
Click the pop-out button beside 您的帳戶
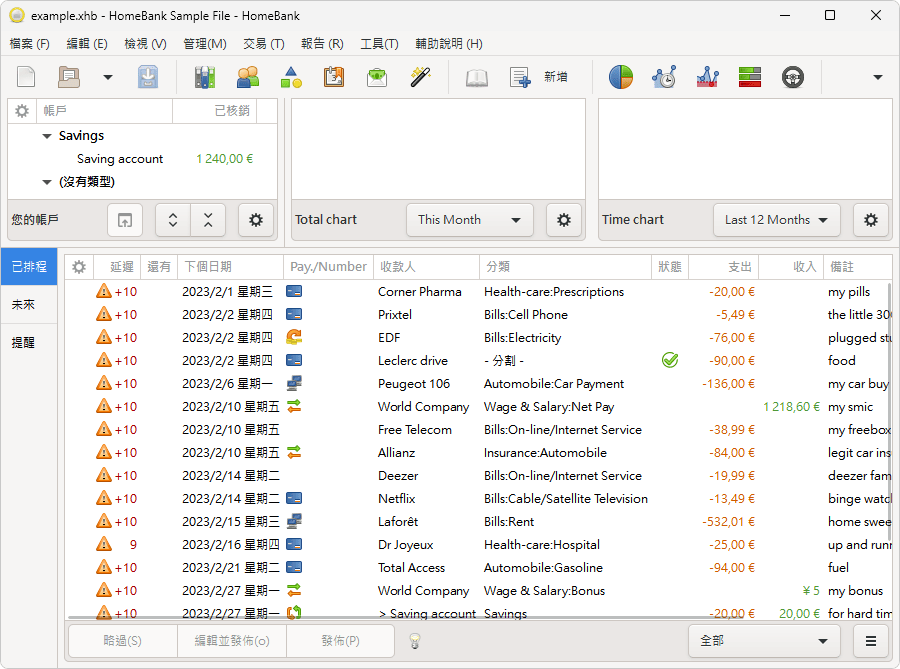pyautogui.click(x=125, y=220)
